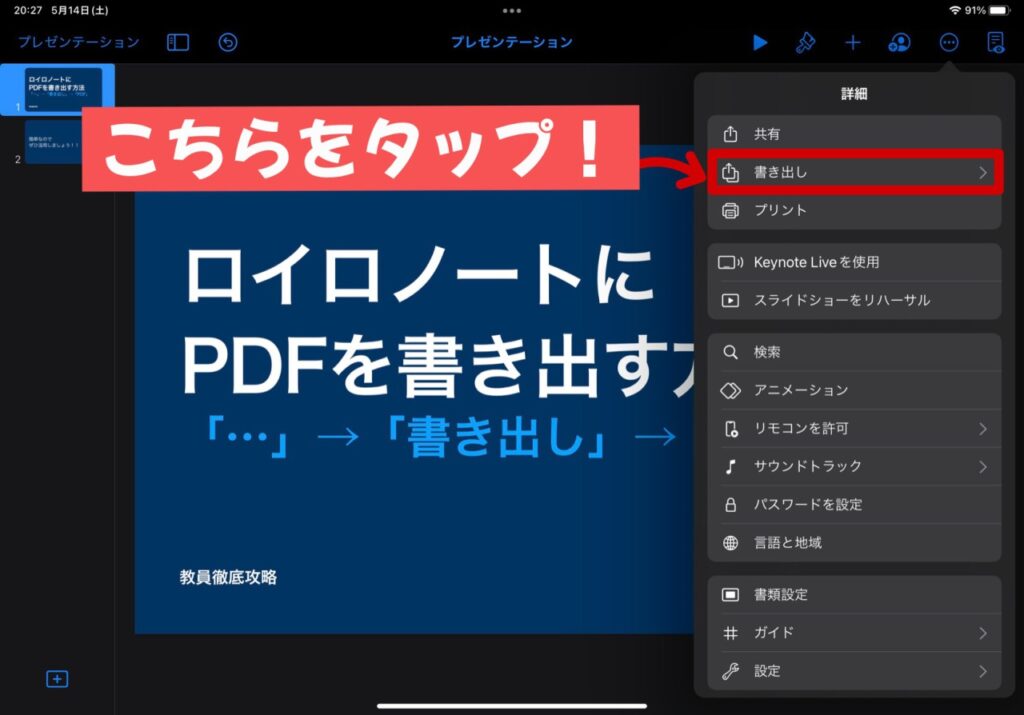The height and width of the screenshot is (715, 1024).
Task: Open リモコンを許可 settings
Action: point(854,428)
